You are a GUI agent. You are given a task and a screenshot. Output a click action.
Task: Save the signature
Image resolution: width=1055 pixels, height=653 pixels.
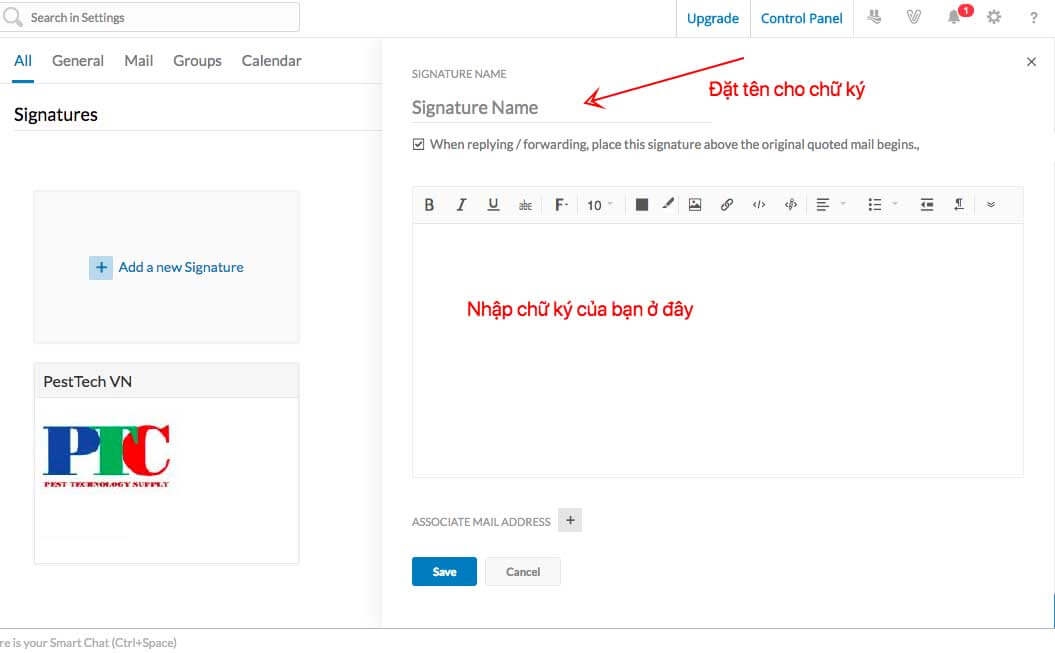tap(444, 571)
